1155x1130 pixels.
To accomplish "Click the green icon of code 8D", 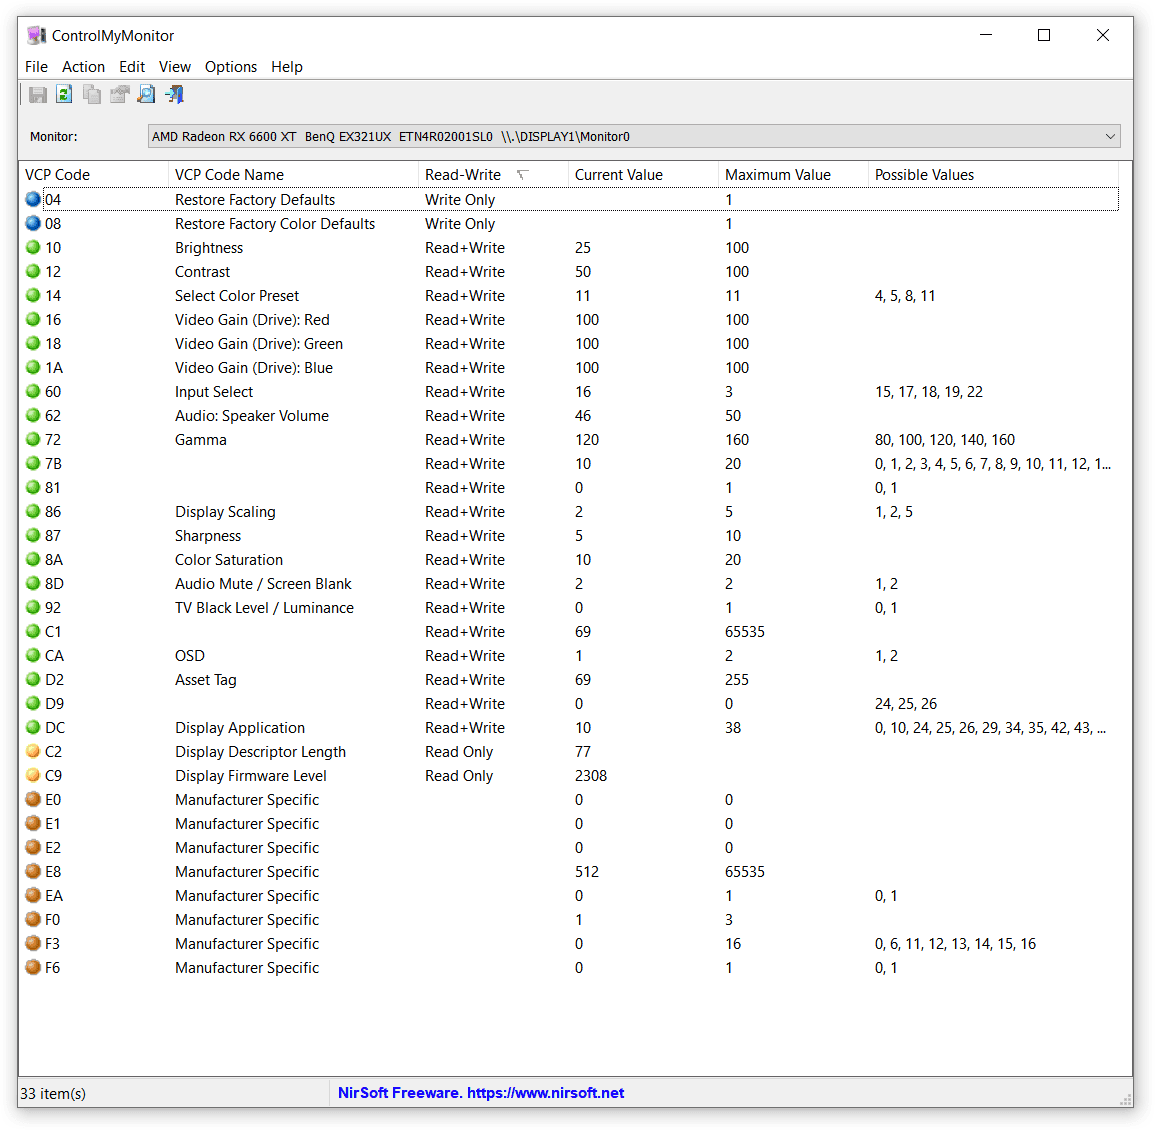I will click(x=33, y=583).
